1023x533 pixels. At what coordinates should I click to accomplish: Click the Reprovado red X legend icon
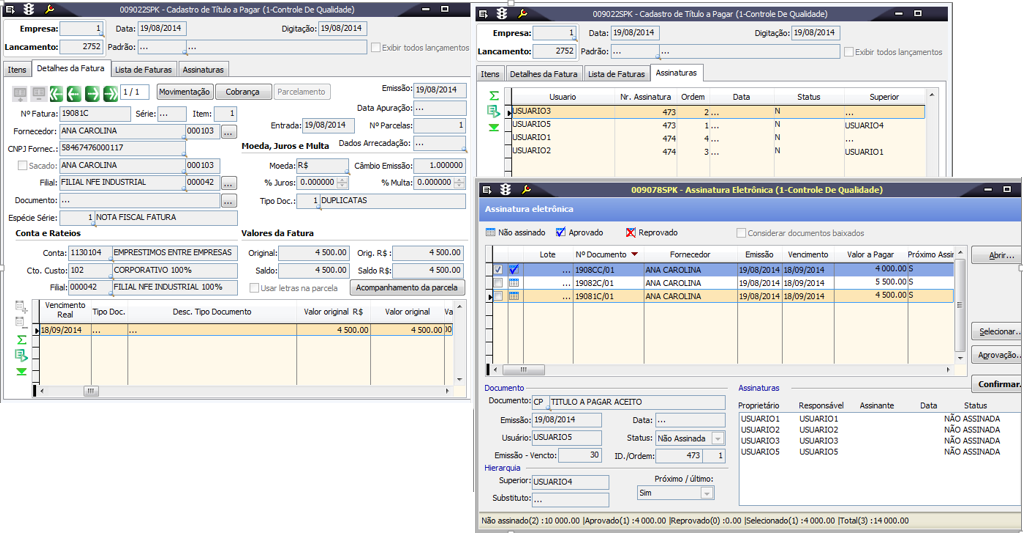click(631, 232)
